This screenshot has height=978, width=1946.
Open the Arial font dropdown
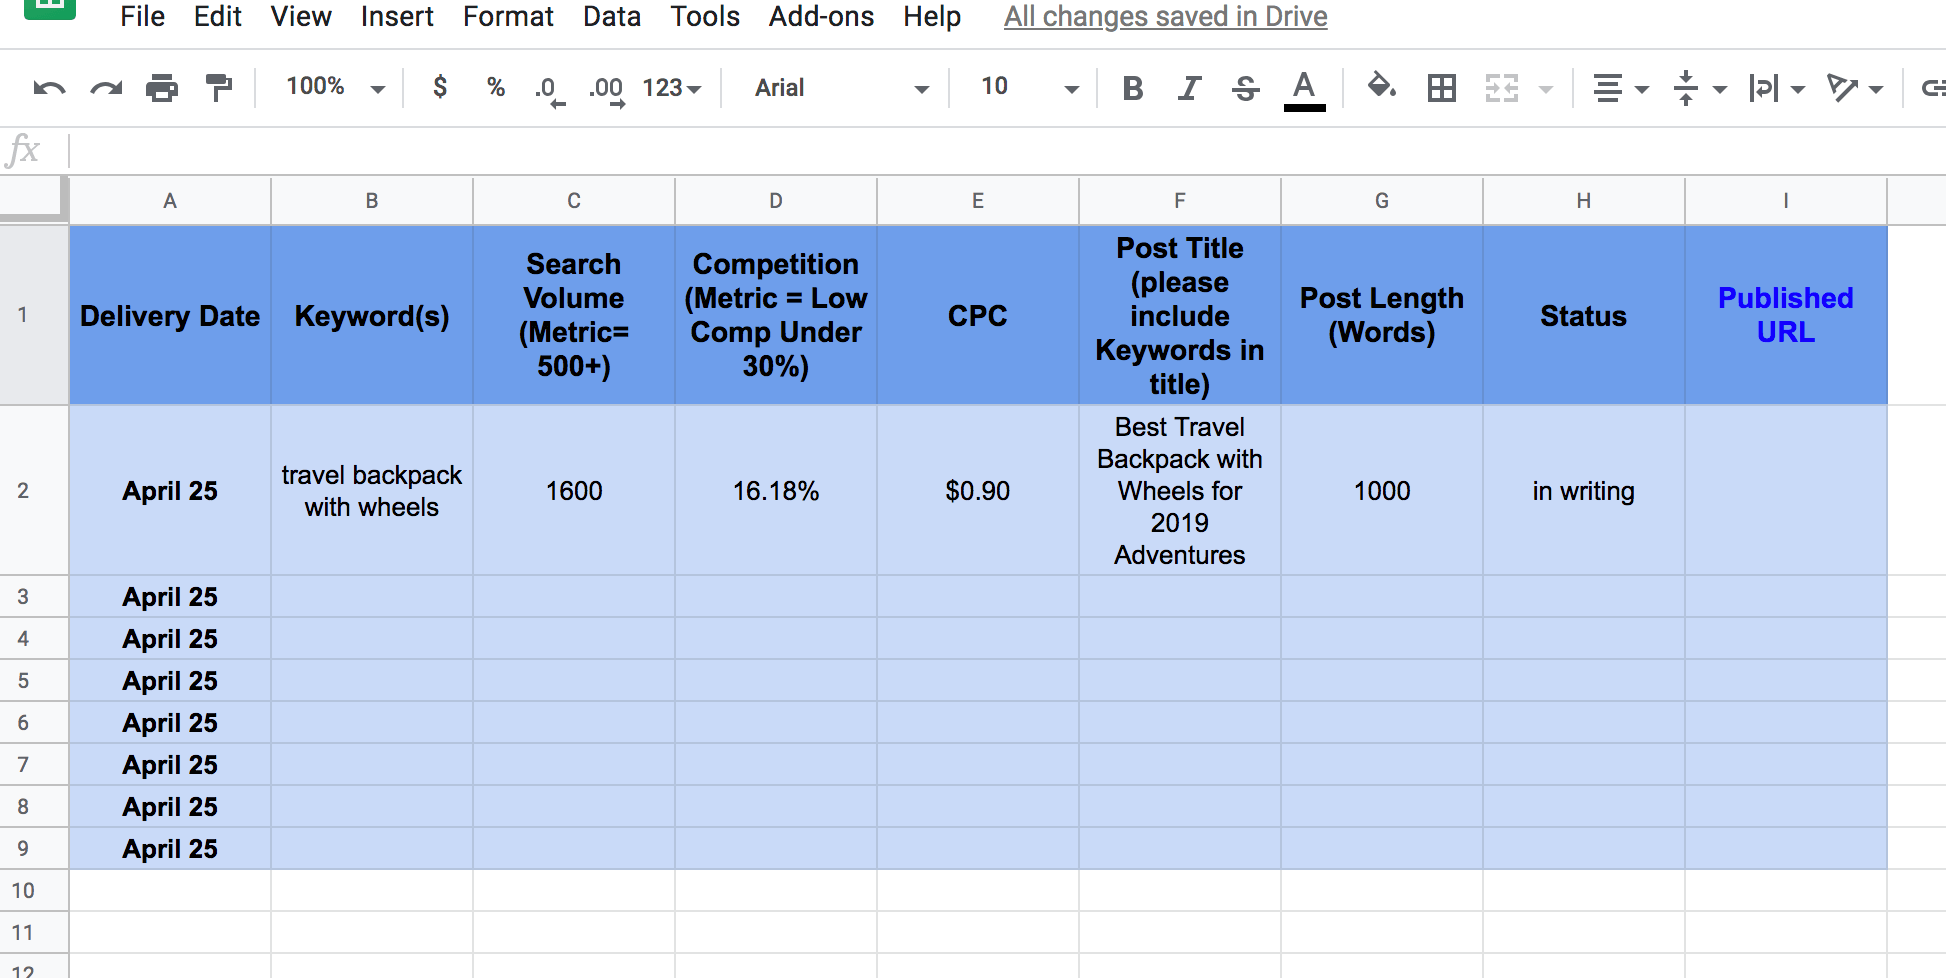(842, 88)
